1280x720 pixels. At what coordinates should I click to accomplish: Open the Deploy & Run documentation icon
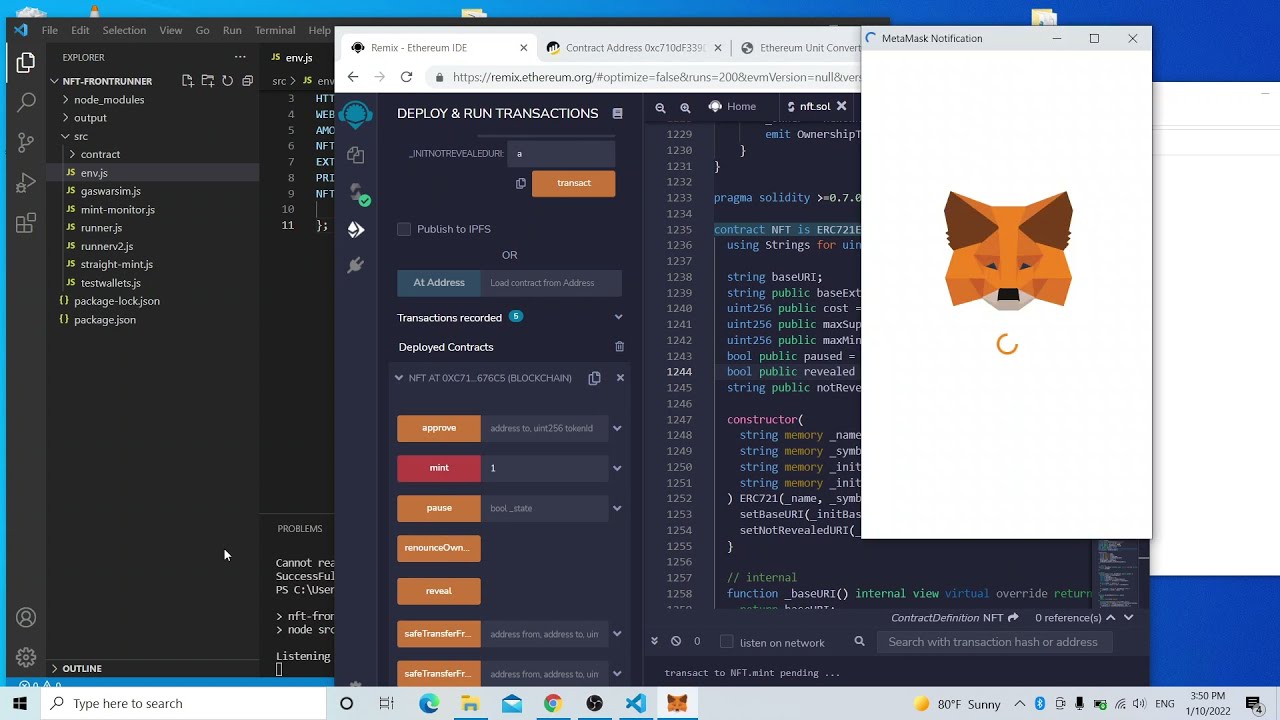pos(617,114)
